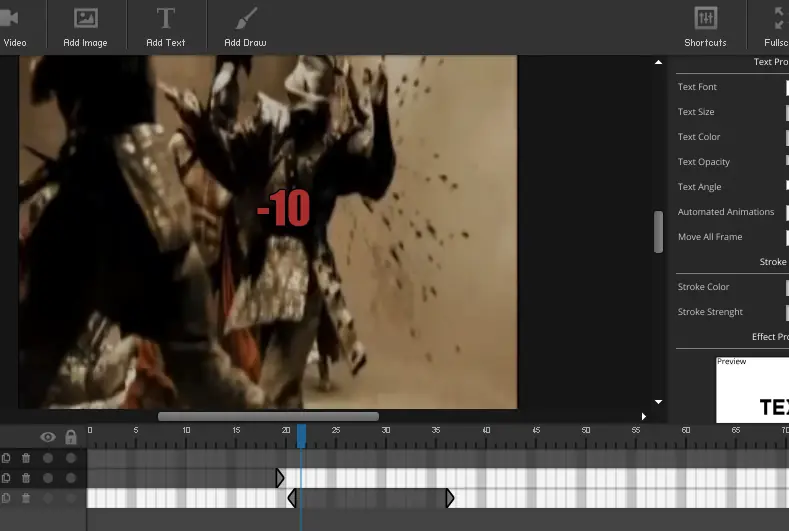The width and height of the screenshot is (789, 531).
Task: Click the blue playhead on the timeline ruler
Action: [301, 436]
